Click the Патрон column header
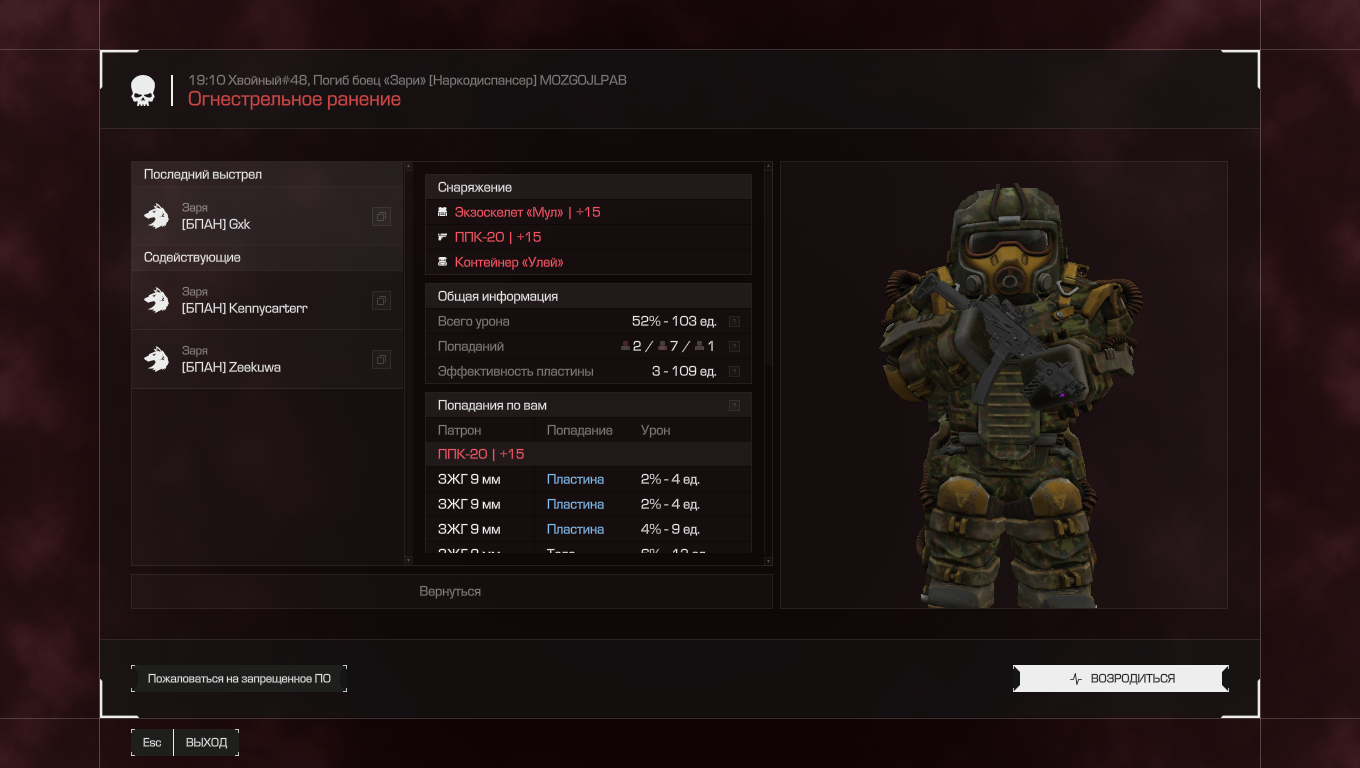Viewport: 1360px width, 768px height. coord(459,430)
